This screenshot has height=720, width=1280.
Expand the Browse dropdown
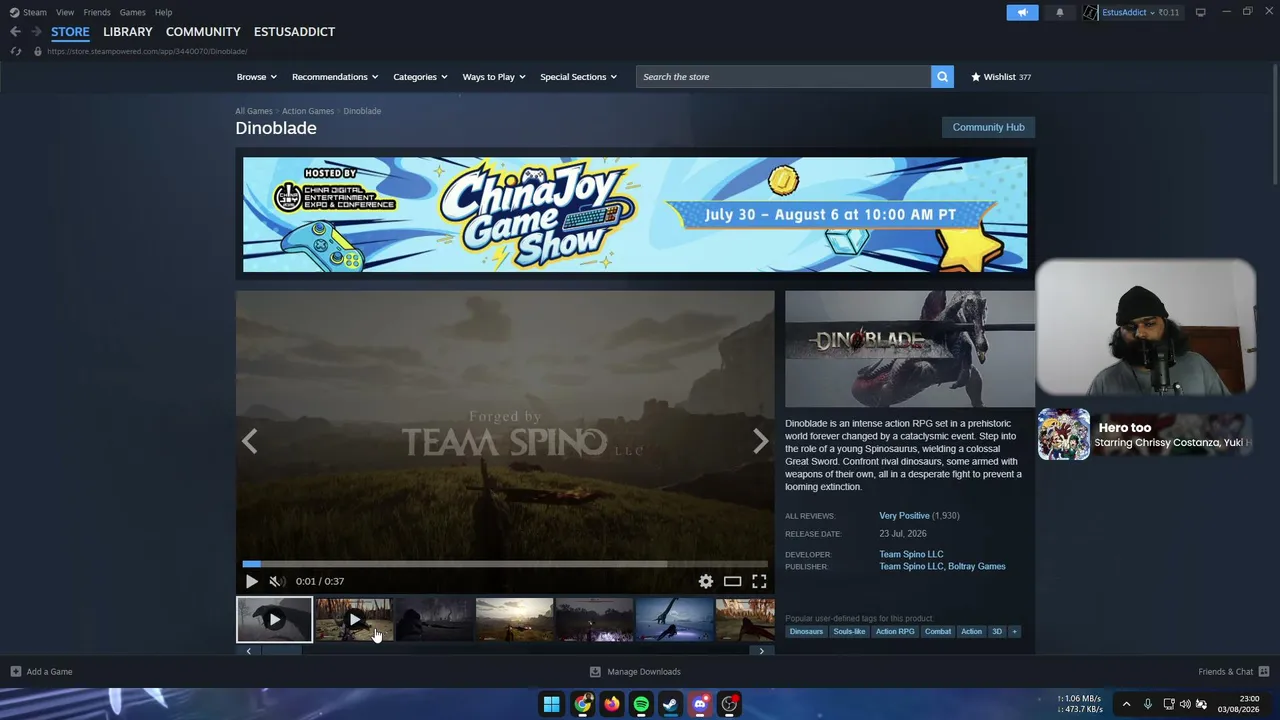tap(257, 77)
